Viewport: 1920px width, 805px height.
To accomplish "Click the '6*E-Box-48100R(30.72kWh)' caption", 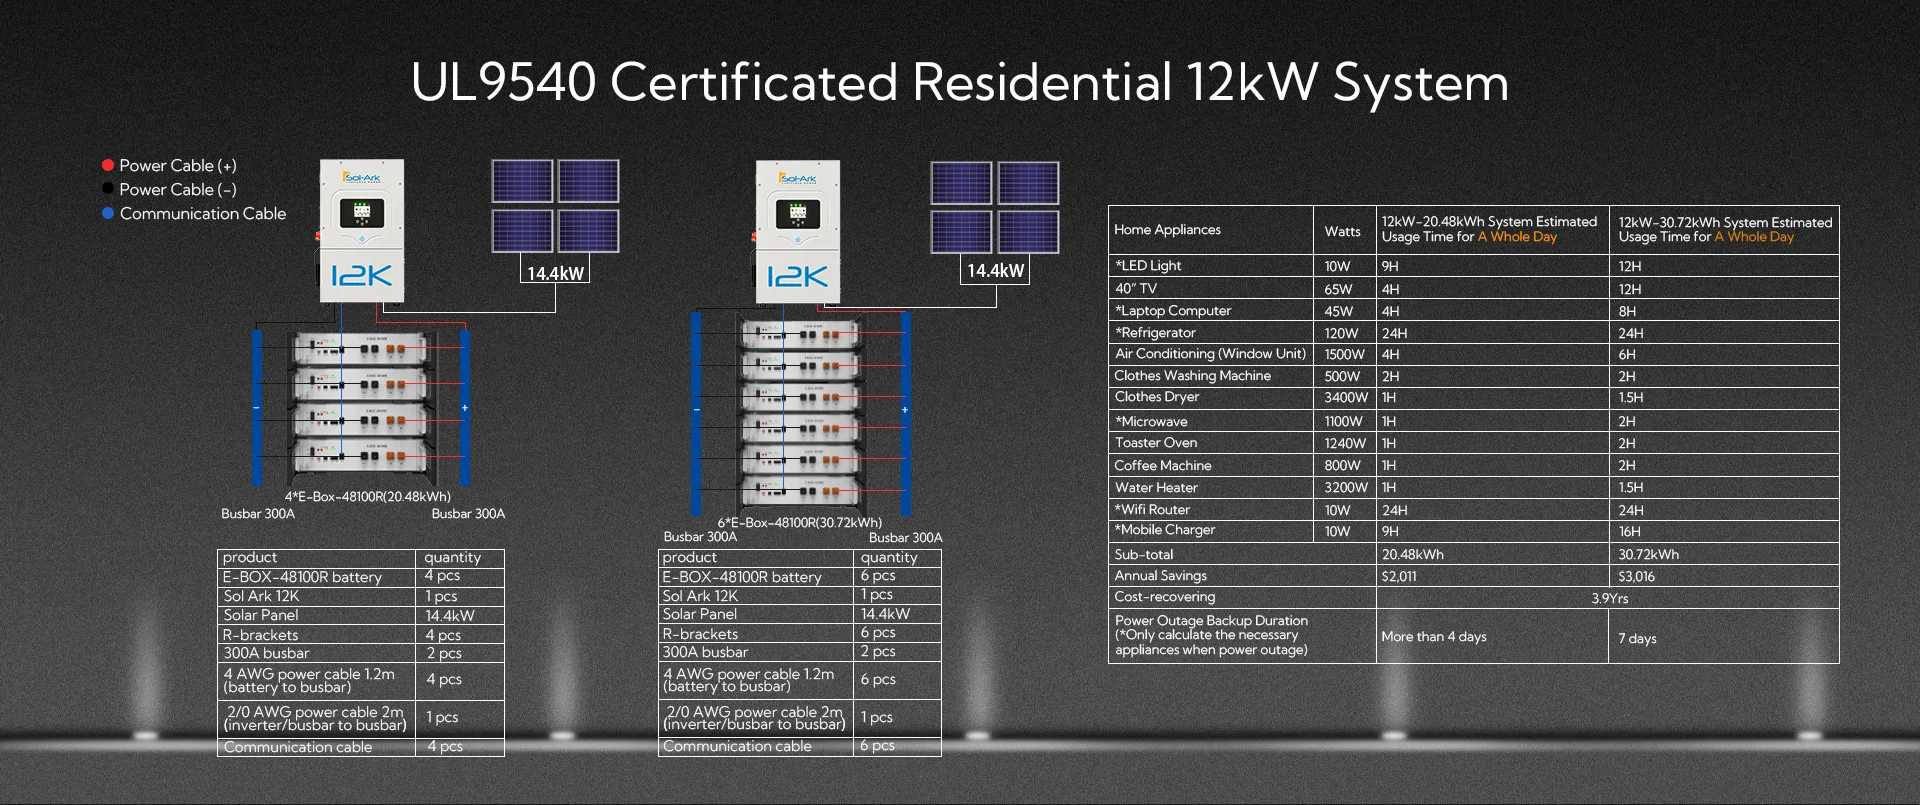I will coord(800,522).
